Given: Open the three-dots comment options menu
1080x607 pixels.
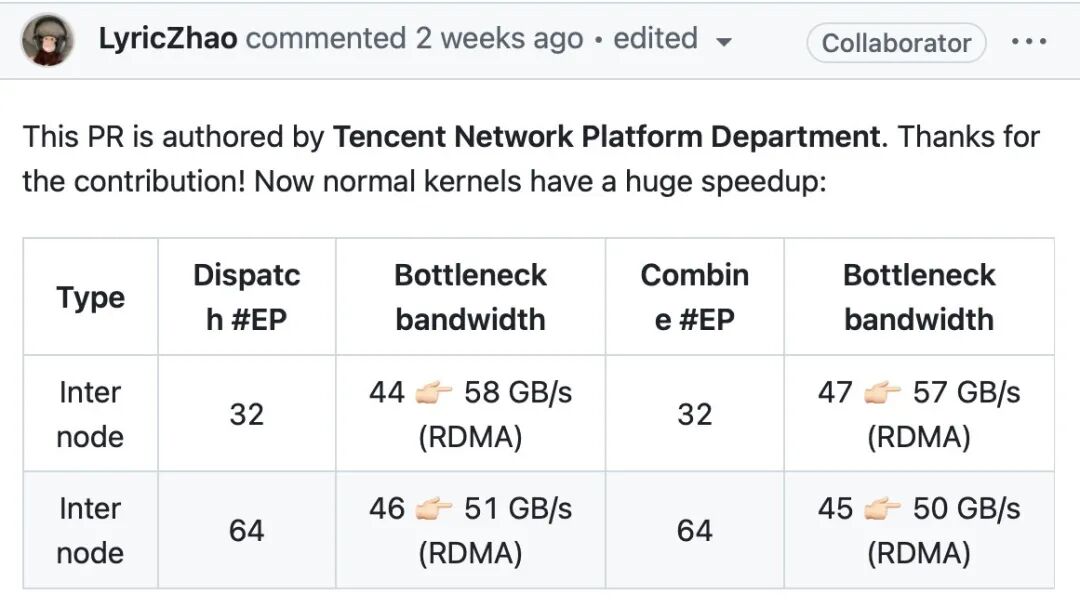Looking at the screenshot, I should pos(1028,42).
